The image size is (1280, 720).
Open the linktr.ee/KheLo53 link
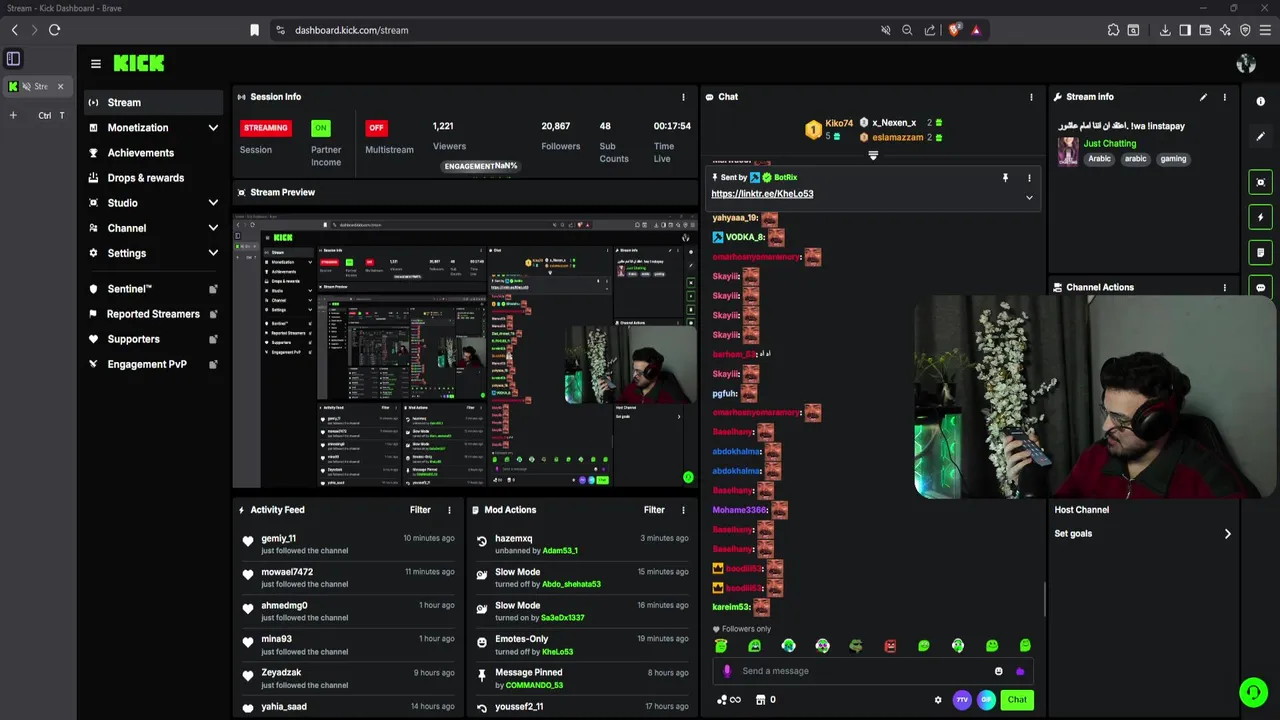pos(762,194)
